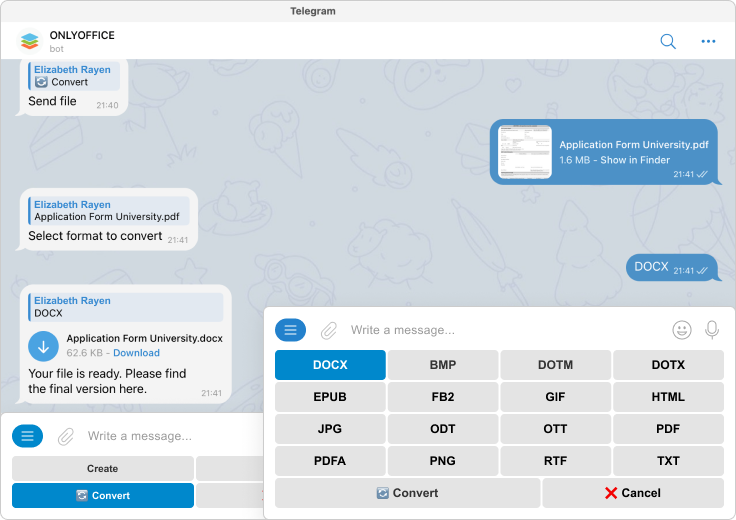
Task: Click the Cancel button with red X
Action: (633, 493)
